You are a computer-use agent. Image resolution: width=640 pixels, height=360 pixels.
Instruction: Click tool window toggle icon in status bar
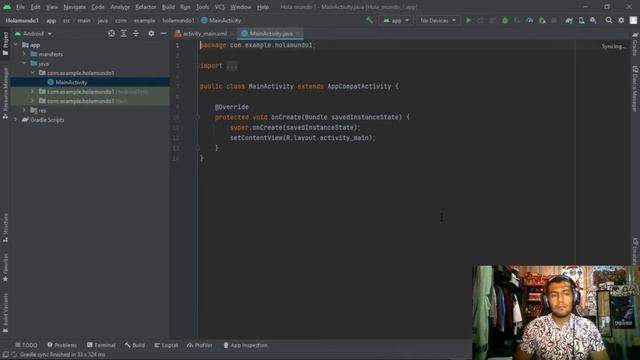point(5,355)
